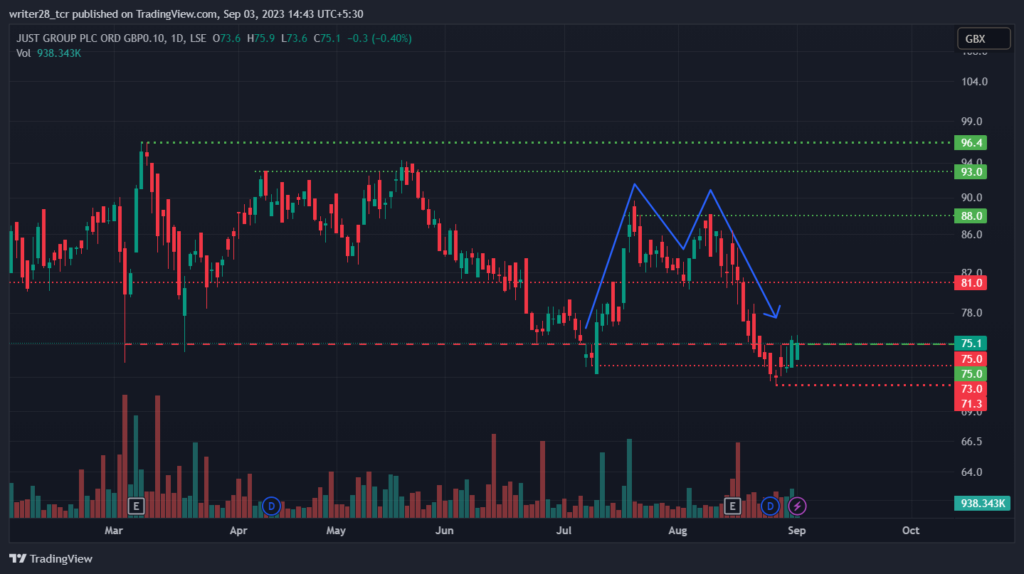
Task: Click the -0.3 (-0.40%) change value
Action: pyautogui.click(x=379, y=39)
